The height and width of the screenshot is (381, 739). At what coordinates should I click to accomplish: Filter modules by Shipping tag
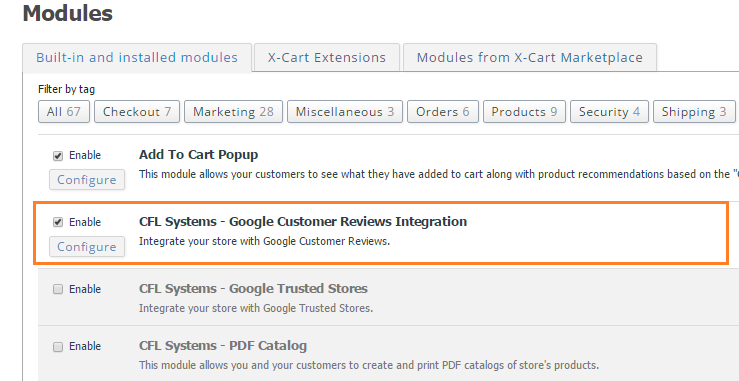point(694,112)
